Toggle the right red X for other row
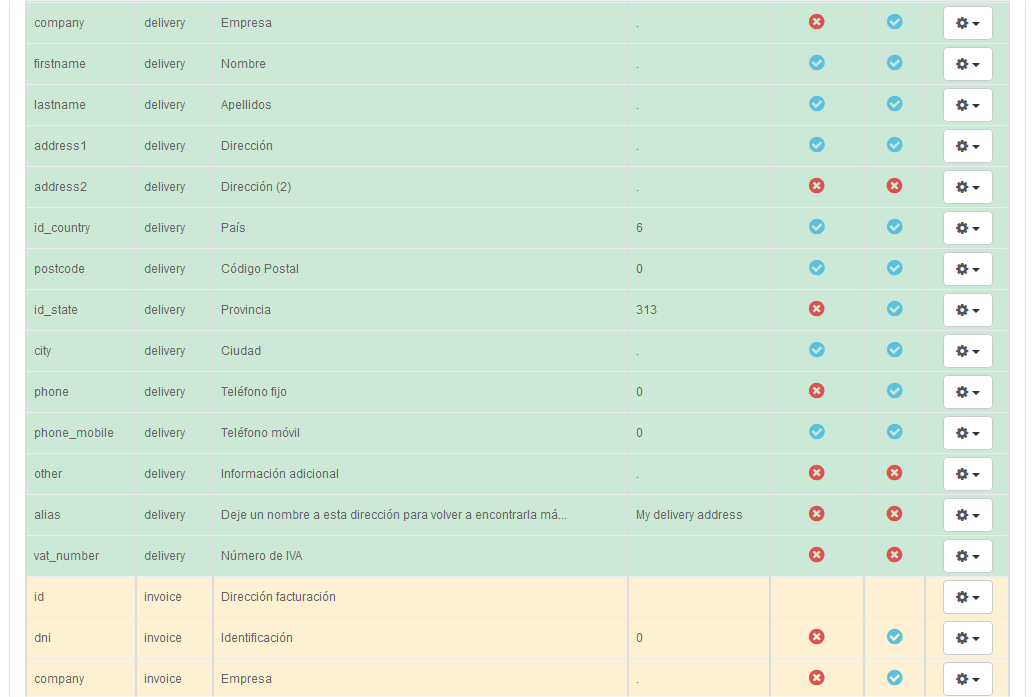Screen dimensions: 1035x697 (x=894, y=473)
